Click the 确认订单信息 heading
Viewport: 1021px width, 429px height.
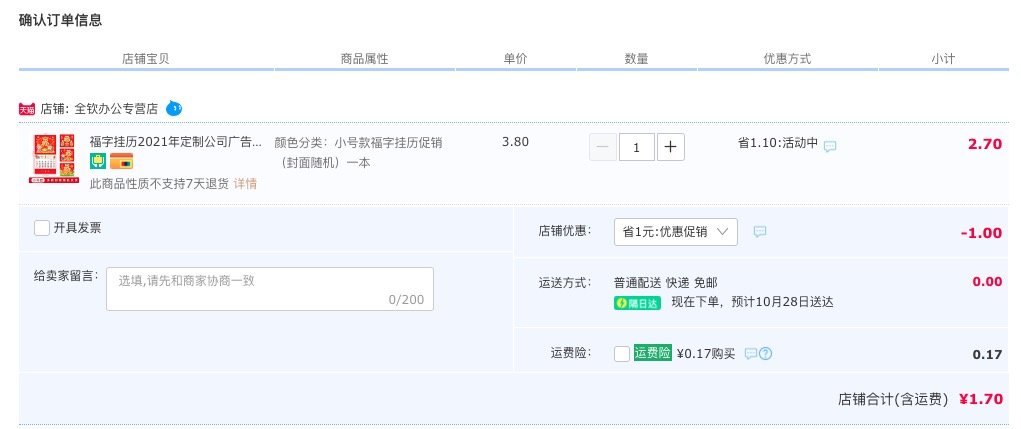coord(61,20)
